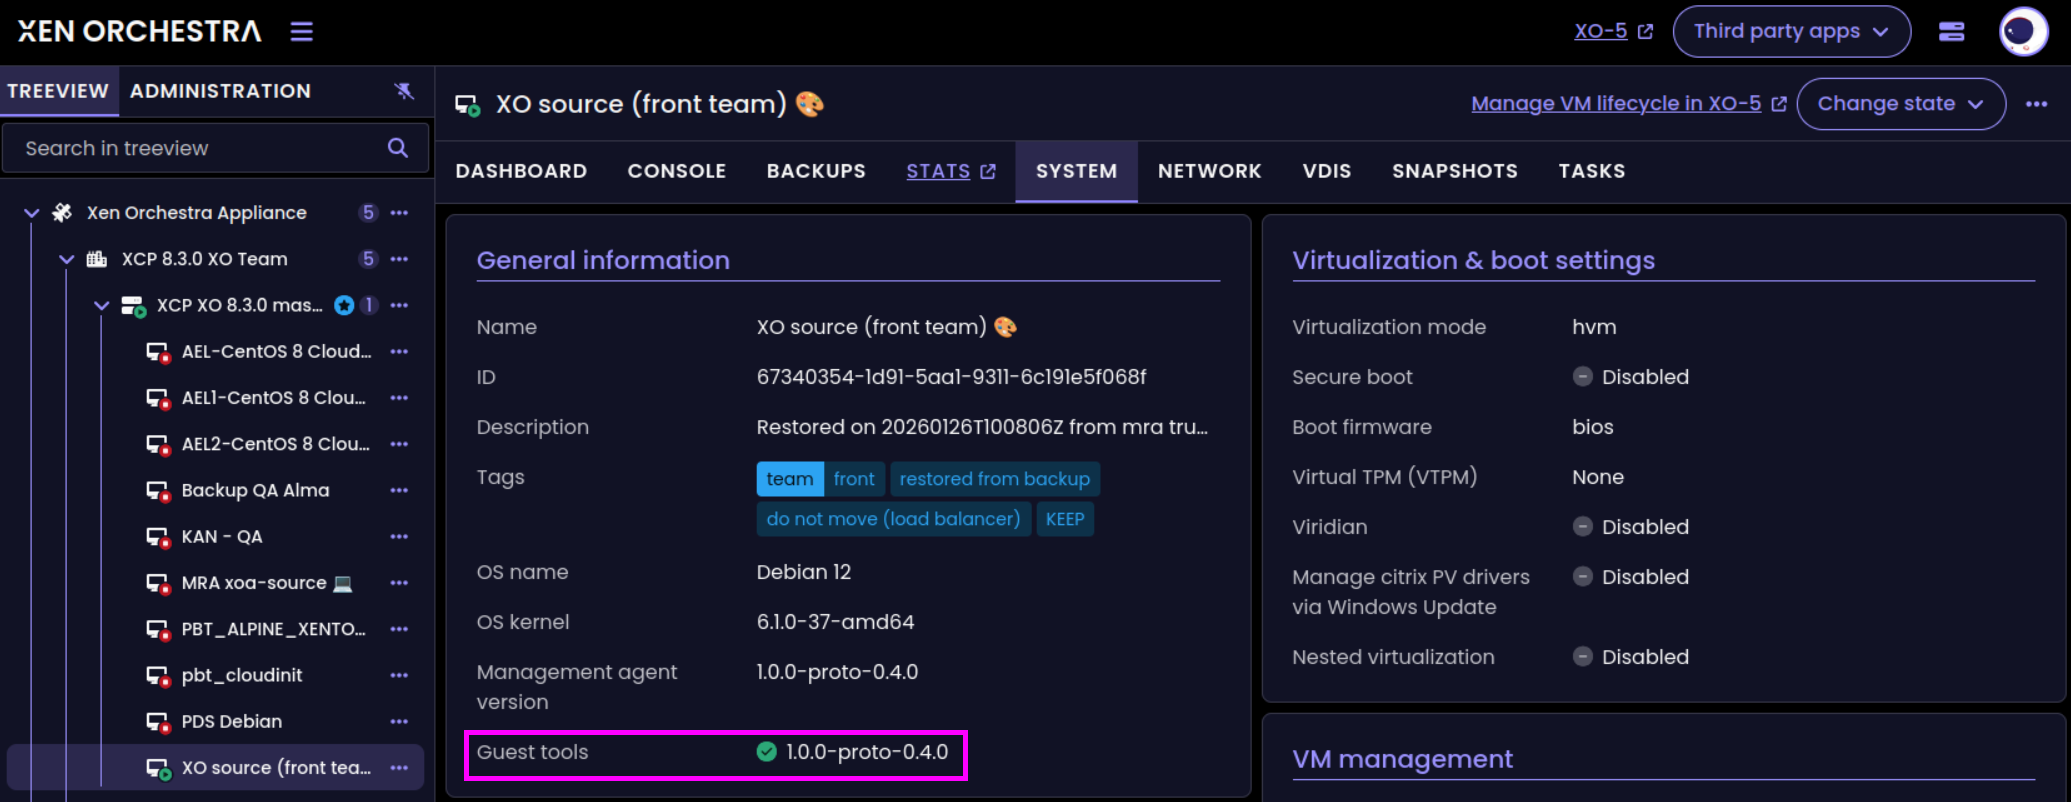
Task: Switch to the Administration tab
Action: (220, 91)
